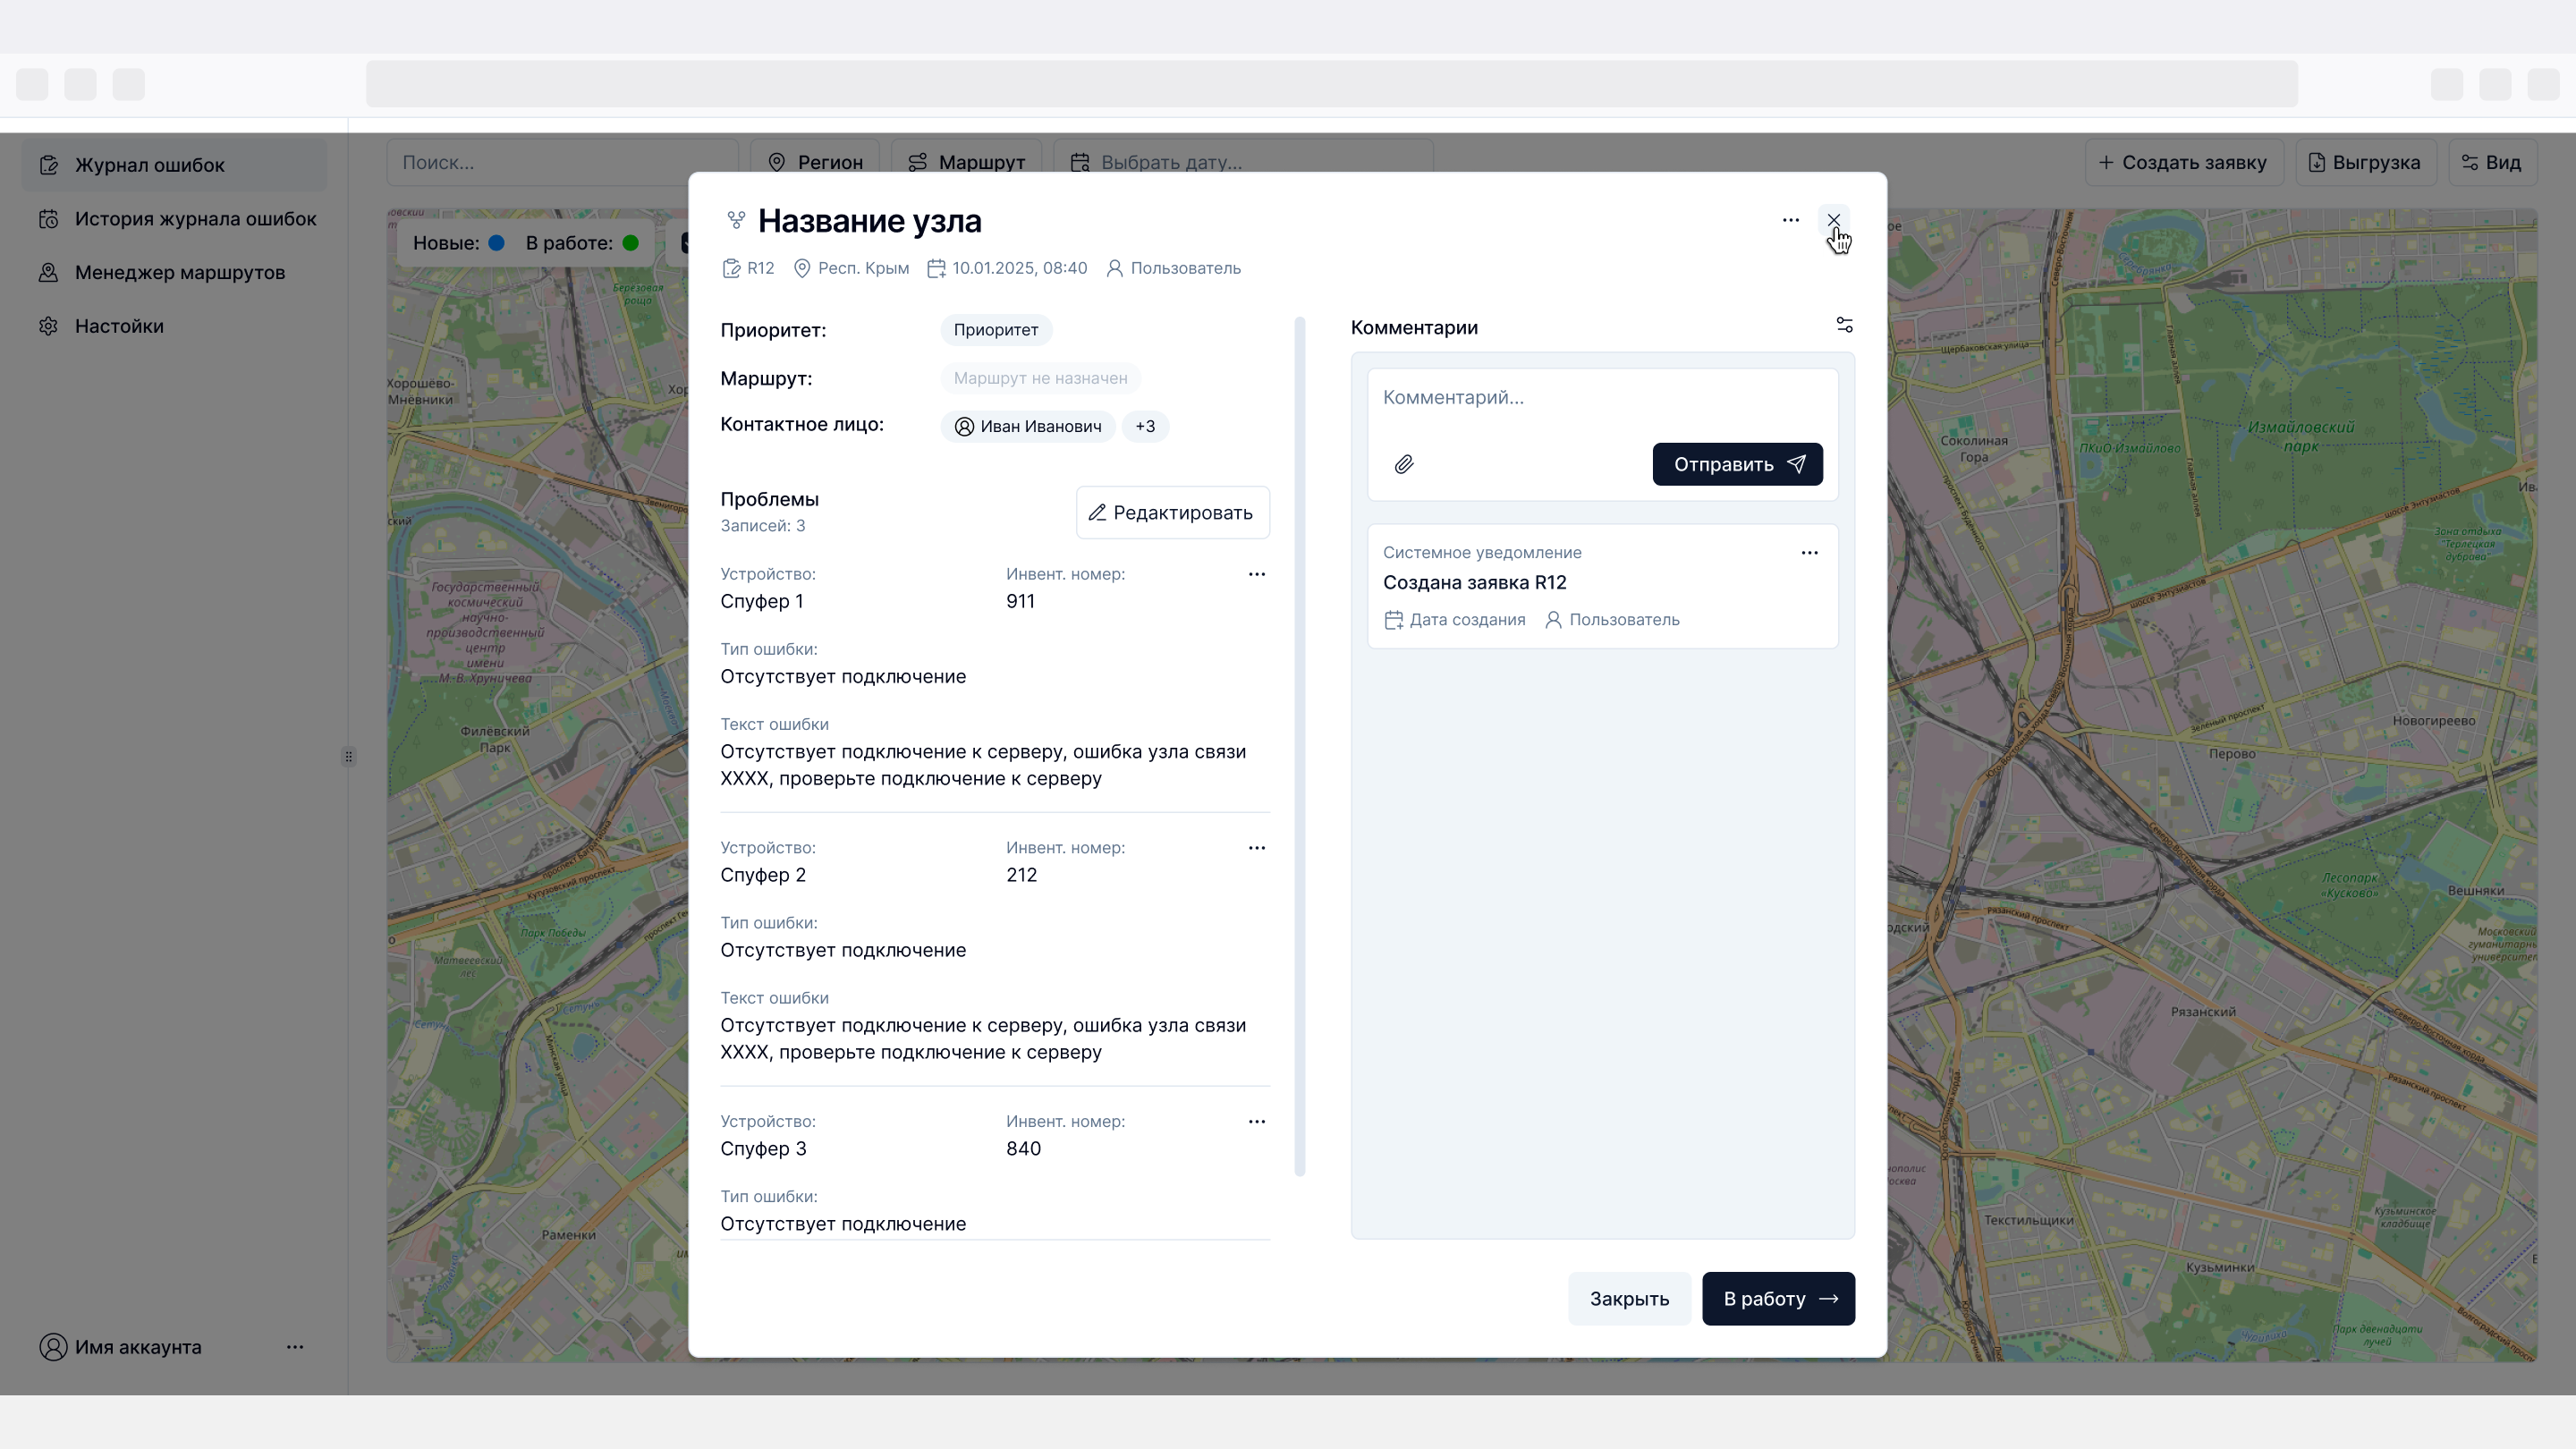2576x1449 pixels.
Task: Expand the +3 contacts chip
Action: coord(1145,426)
